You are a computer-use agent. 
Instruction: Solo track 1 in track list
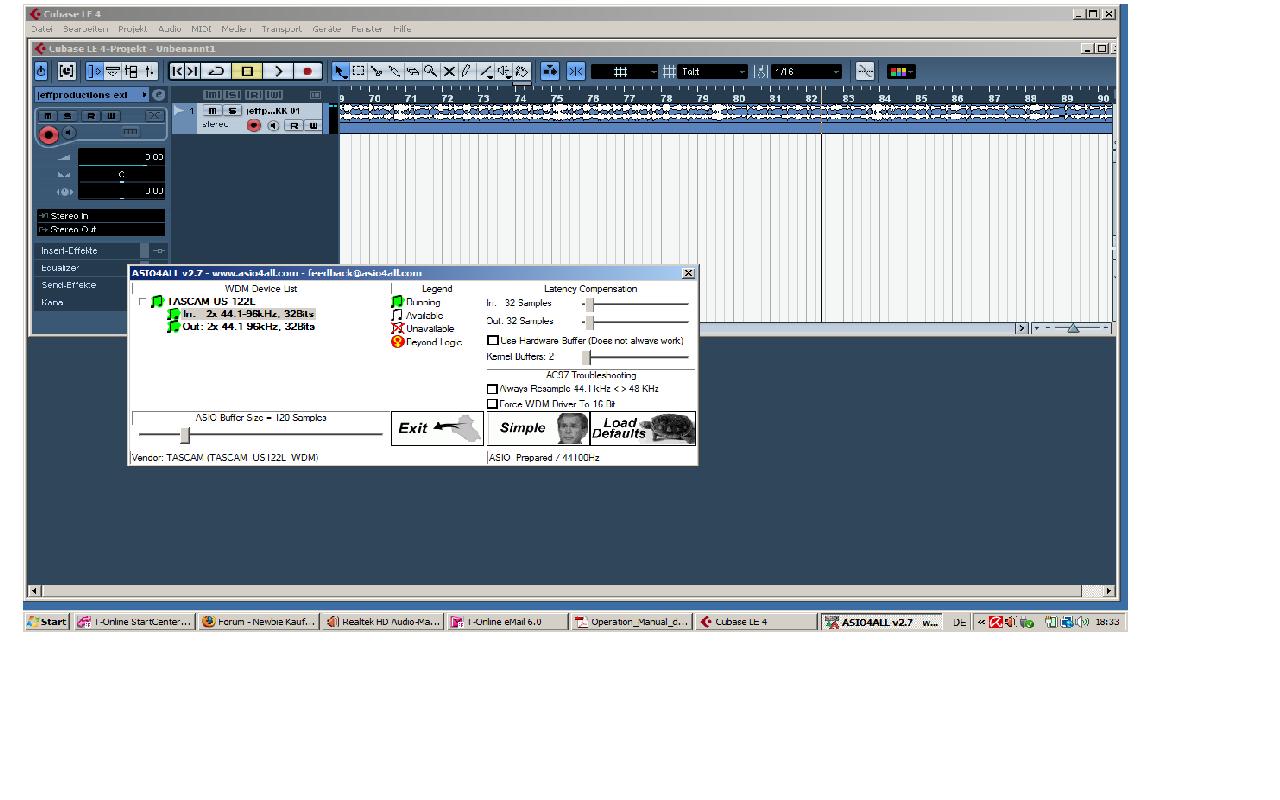pos(232,111)
